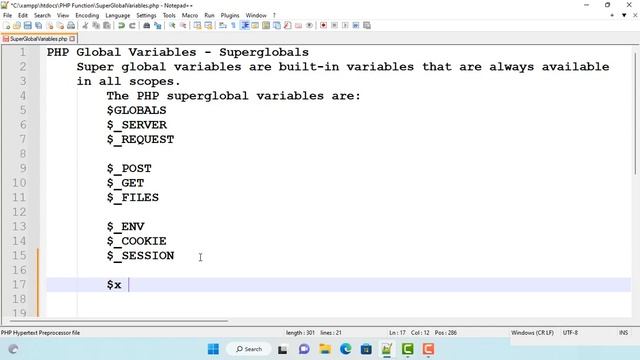Save the recorded macro icon
Viewport: 640px width, 360px height.
367,25
